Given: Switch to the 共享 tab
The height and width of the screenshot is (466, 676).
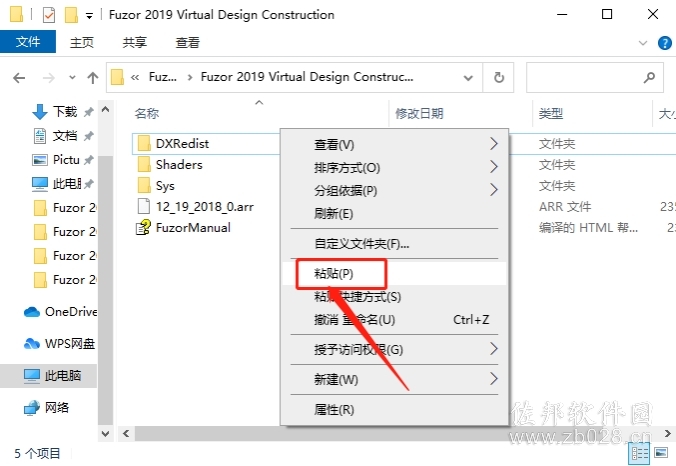Looking at the screenshot, I should coord(135,42).
